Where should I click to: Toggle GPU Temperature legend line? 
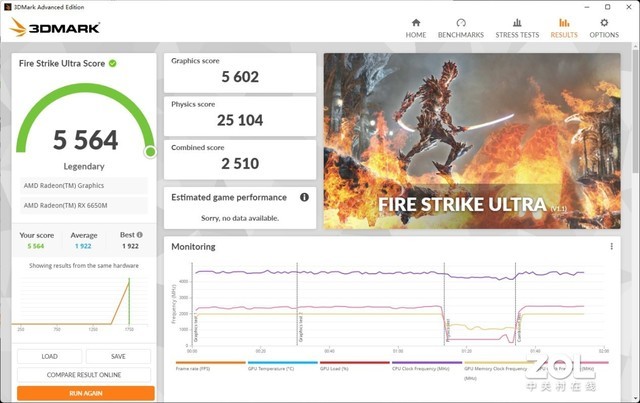[282, 365]
